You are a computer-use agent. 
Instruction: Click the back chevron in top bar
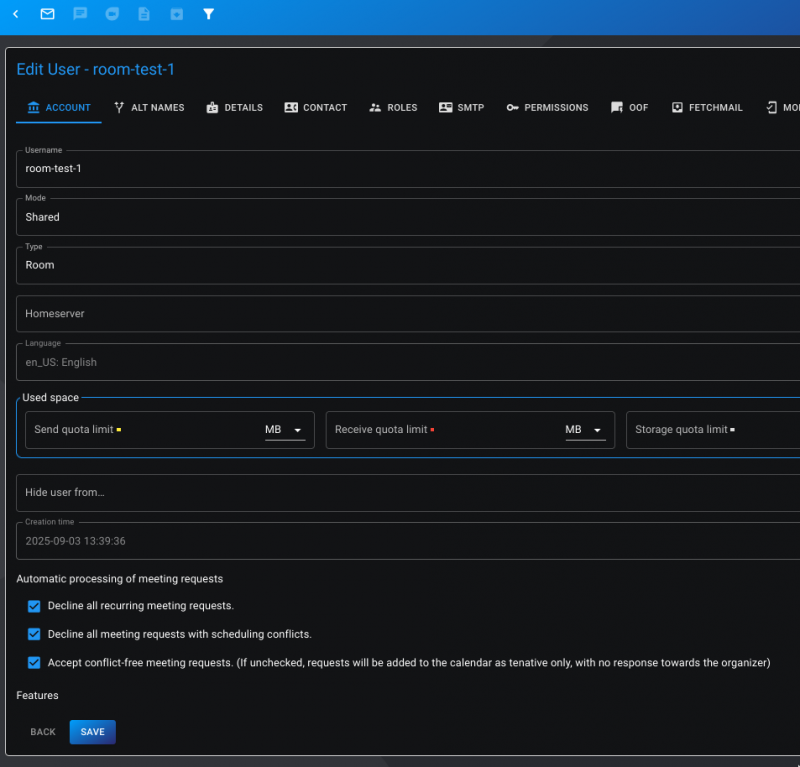click(16, 14)
